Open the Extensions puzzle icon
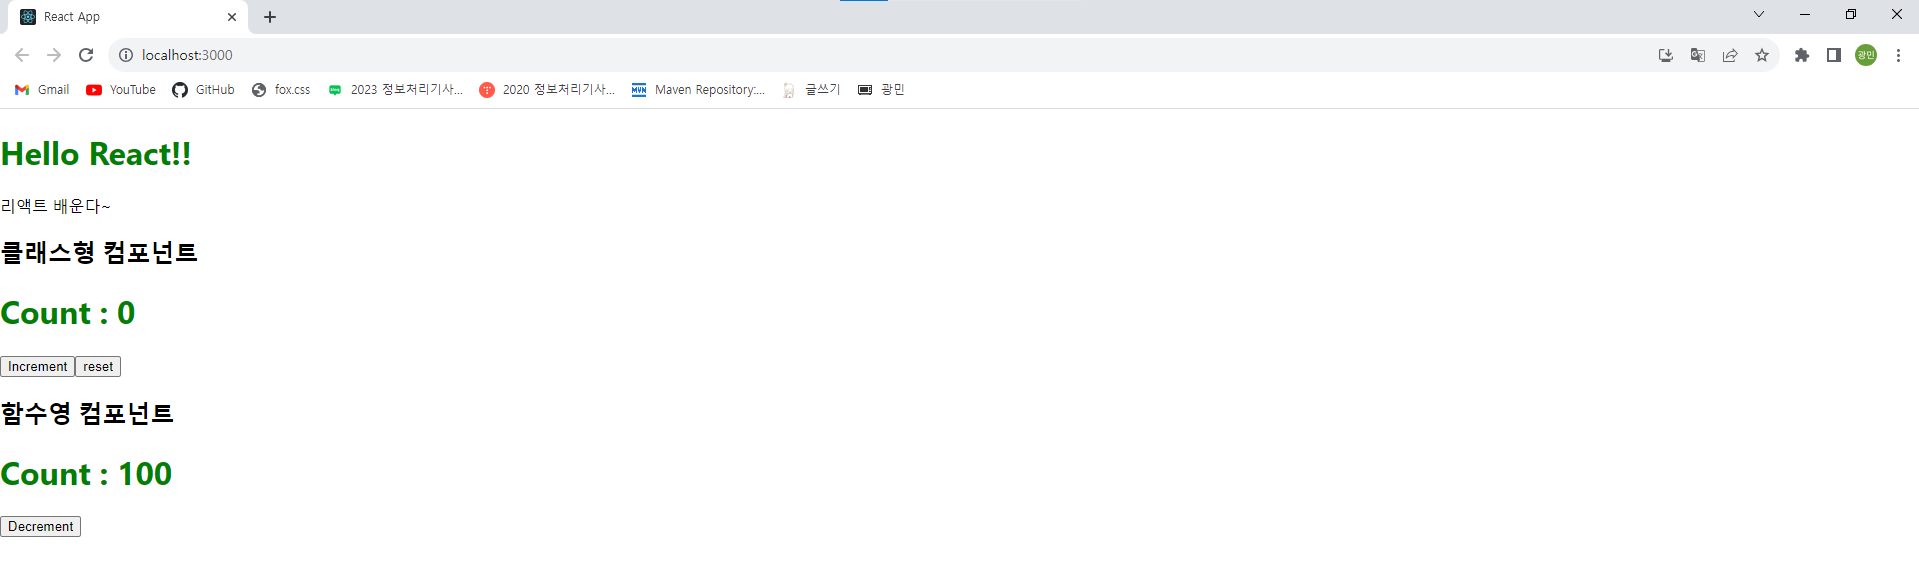 pos(1802,55)
